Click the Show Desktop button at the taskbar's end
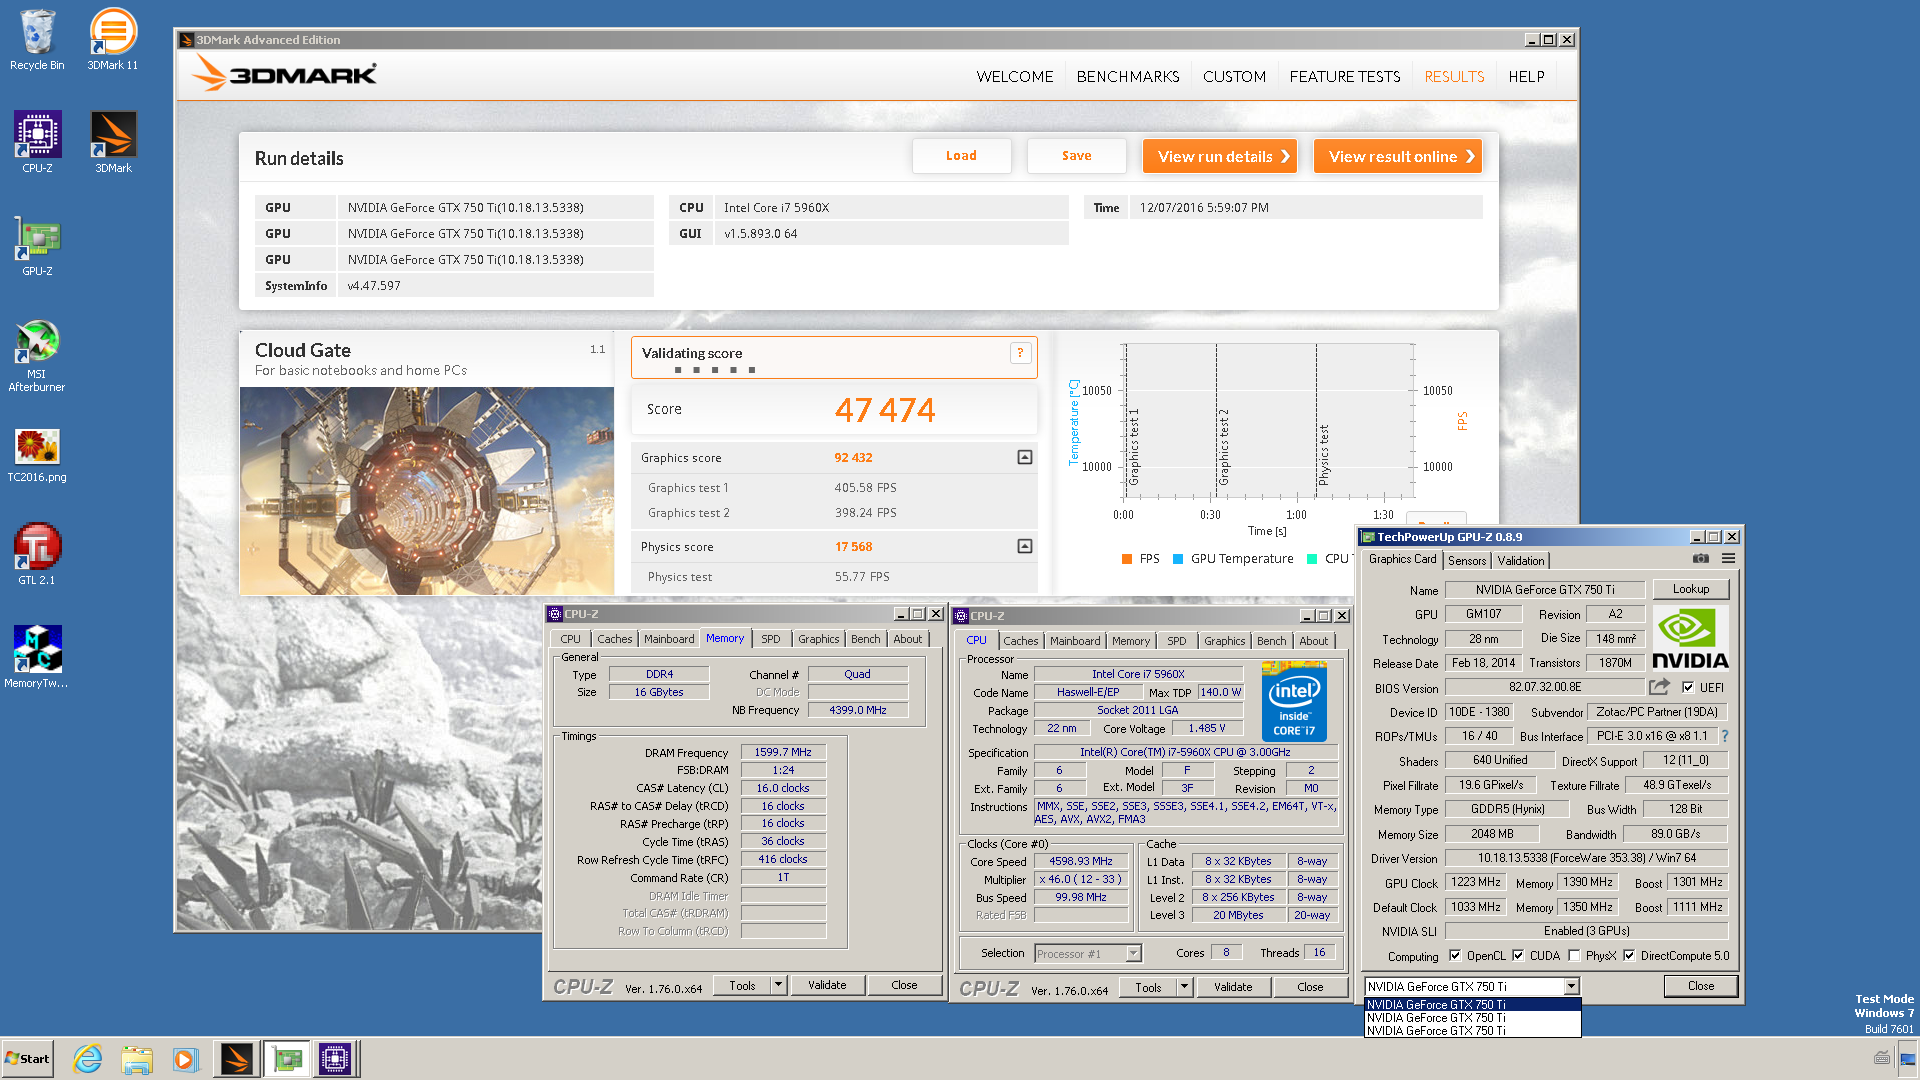The image size is (1920, 1080). pos(1909,1059)
